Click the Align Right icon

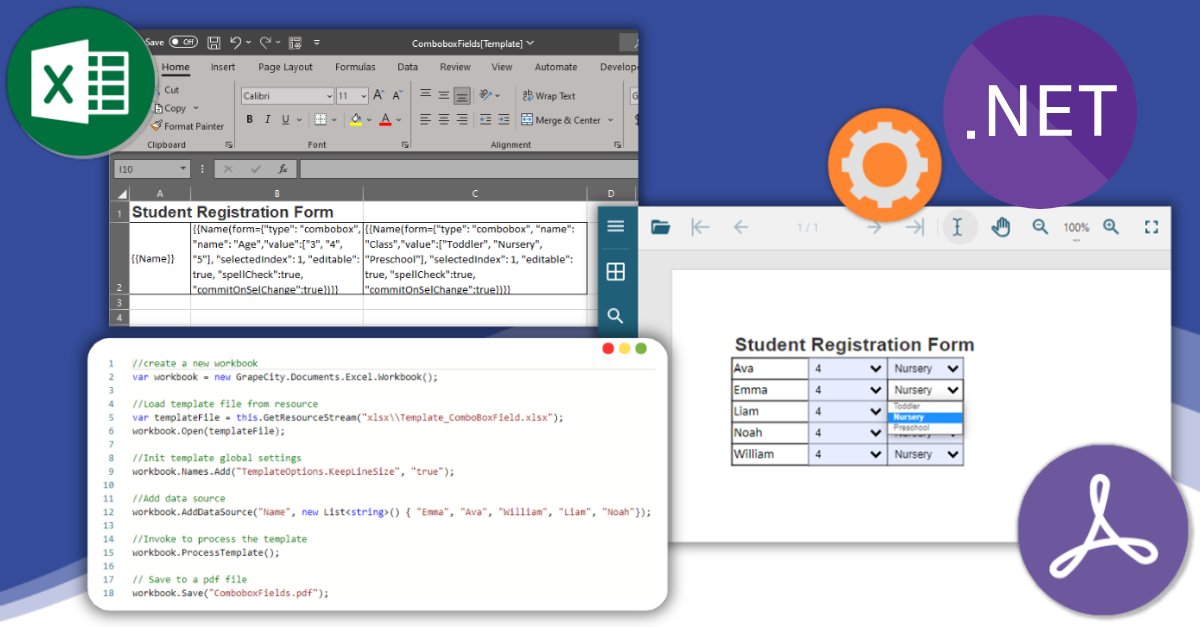point(462,119)
